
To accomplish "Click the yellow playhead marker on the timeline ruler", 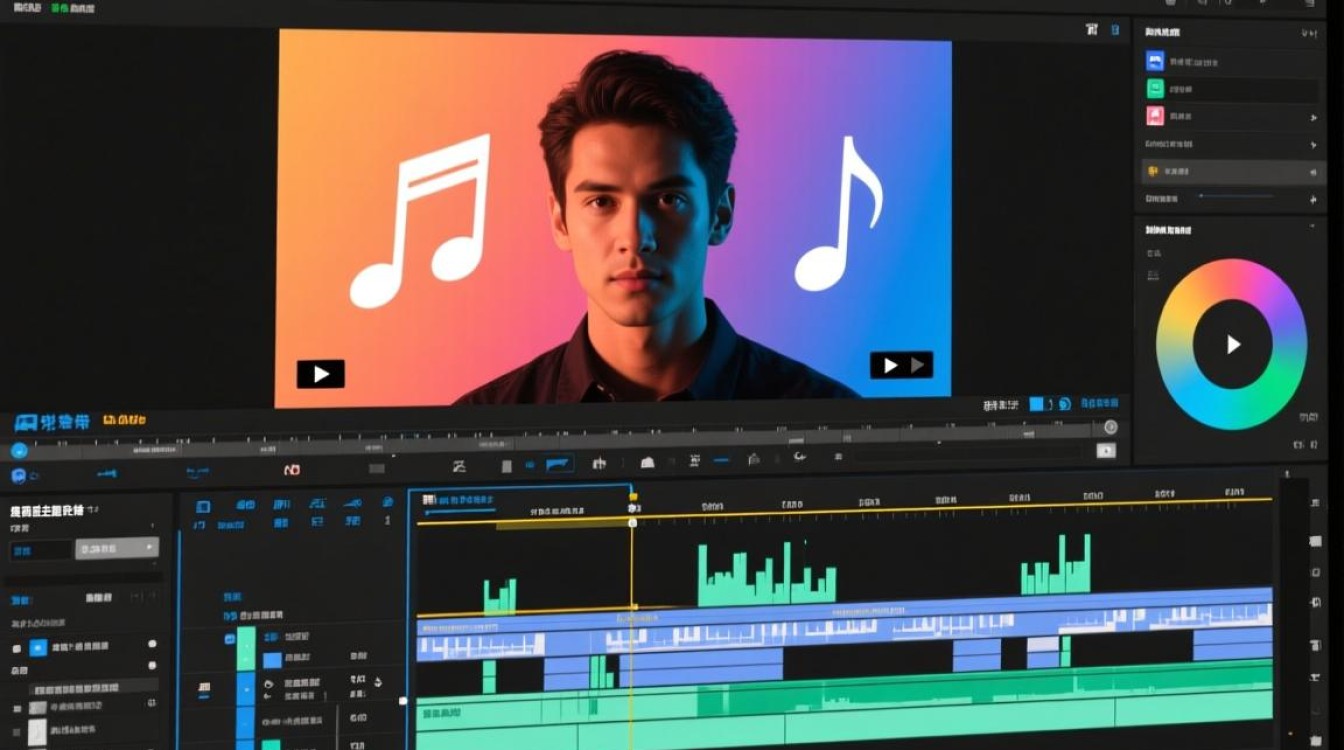I will (x=632, y=497).
